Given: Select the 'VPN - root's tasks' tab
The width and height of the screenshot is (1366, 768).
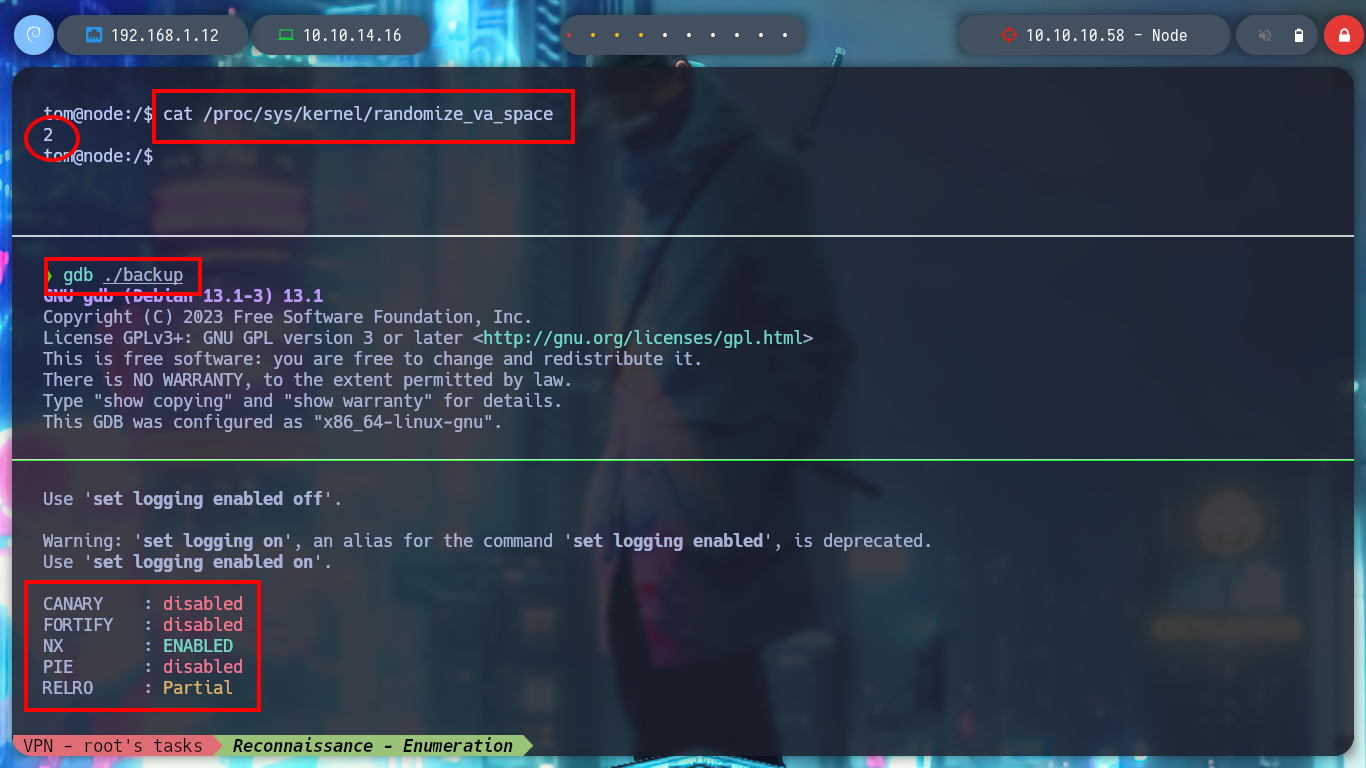Looking at the screenshot, I should click(x=113, y=745).
